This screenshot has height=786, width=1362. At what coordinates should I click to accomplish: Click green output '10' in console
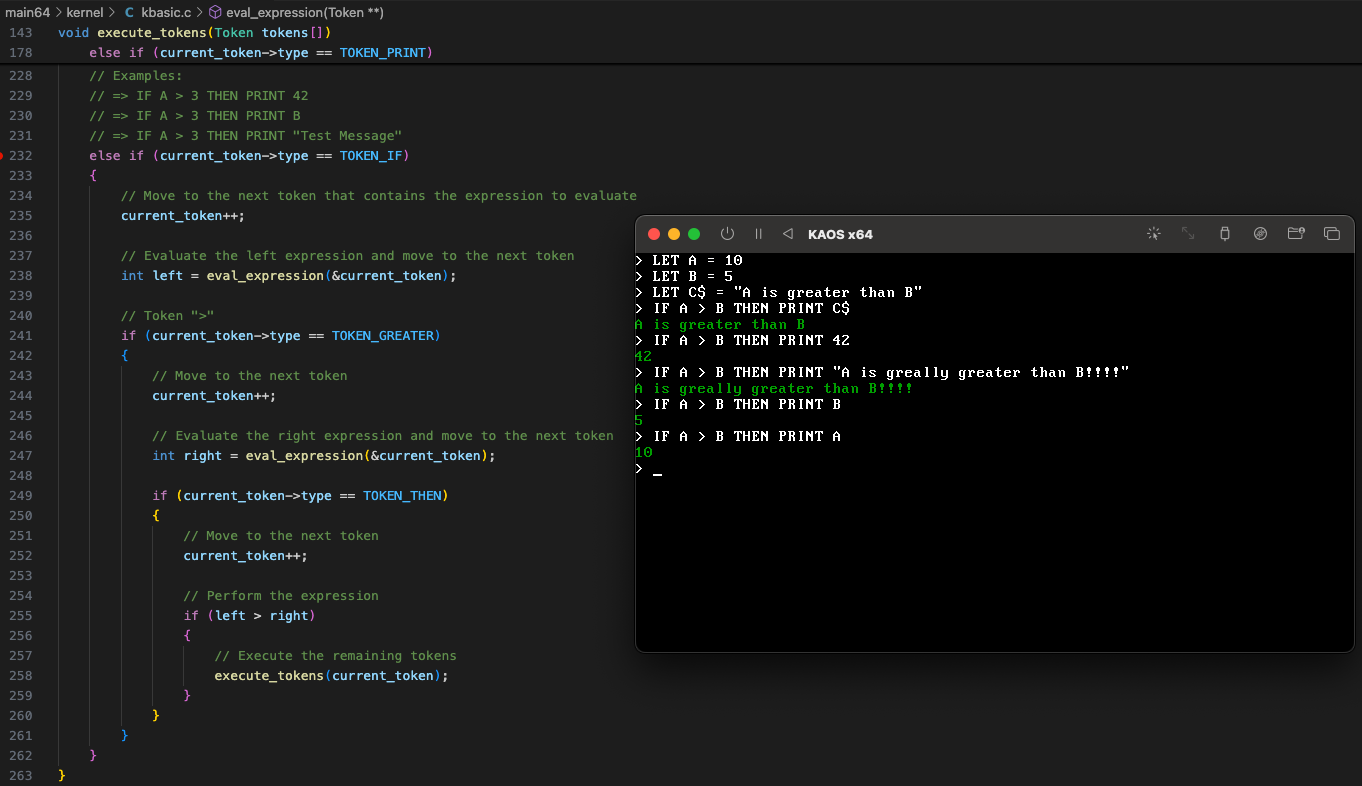tap(643, 452)
